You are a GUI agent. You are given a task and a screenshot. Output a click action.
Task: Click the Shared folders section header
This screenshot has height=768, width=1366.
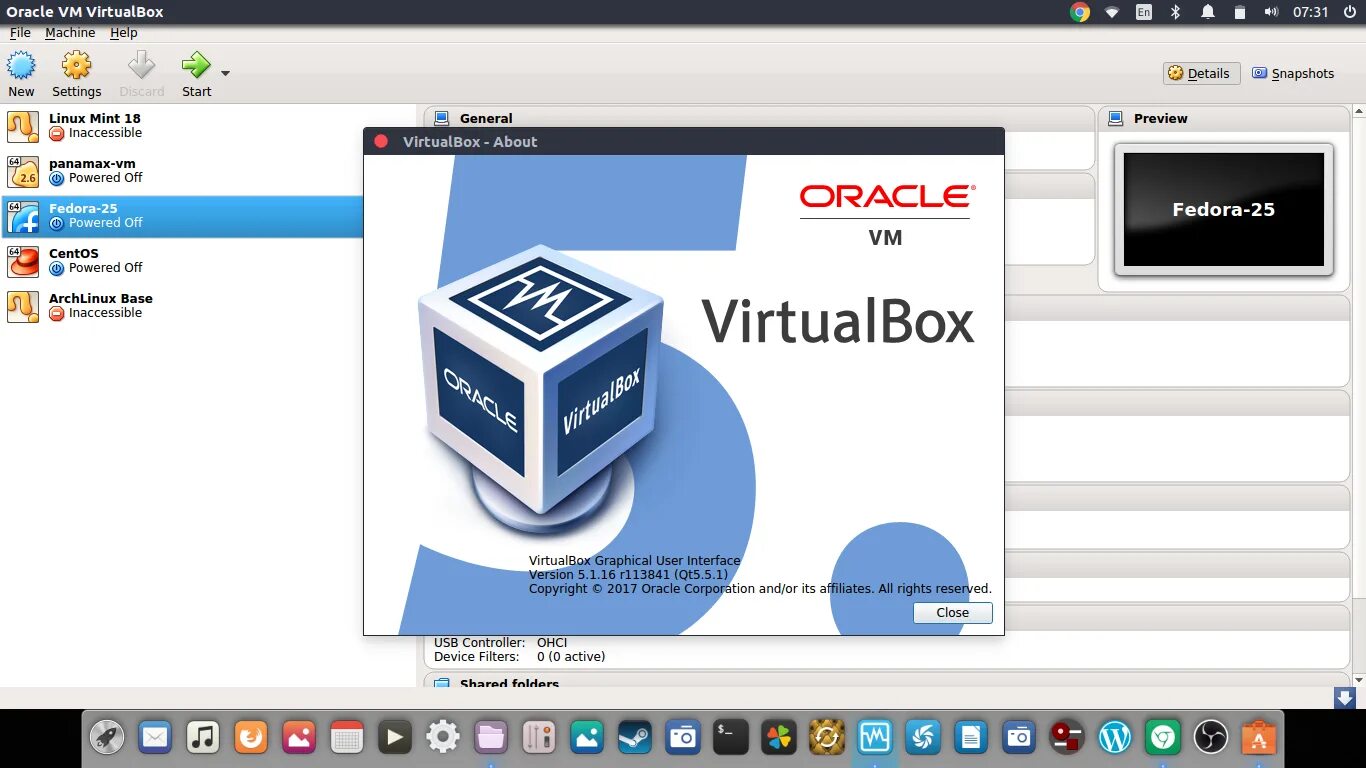[x=509, y=683]
